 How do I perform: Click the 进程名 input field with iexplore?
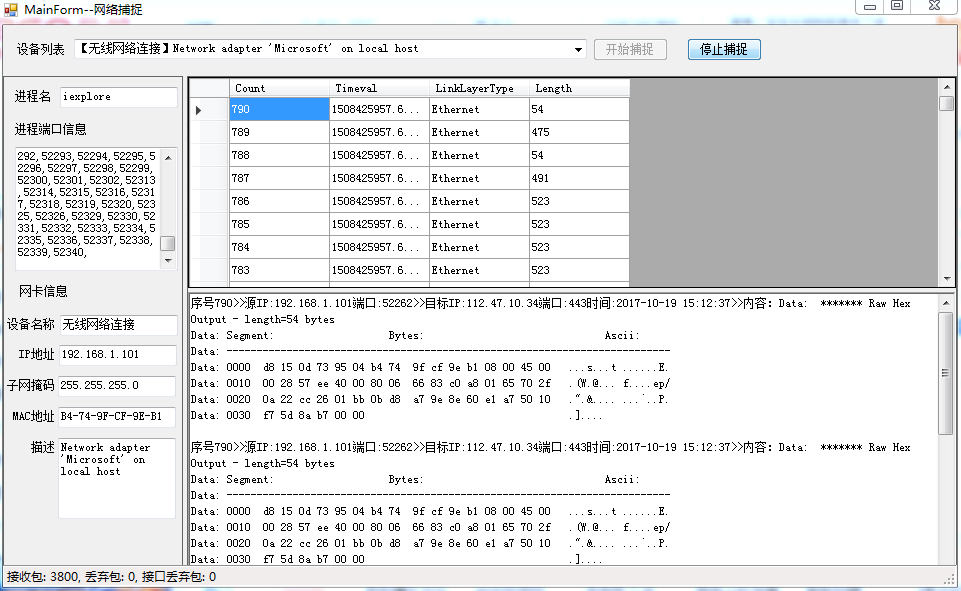(x=118, y=97)
